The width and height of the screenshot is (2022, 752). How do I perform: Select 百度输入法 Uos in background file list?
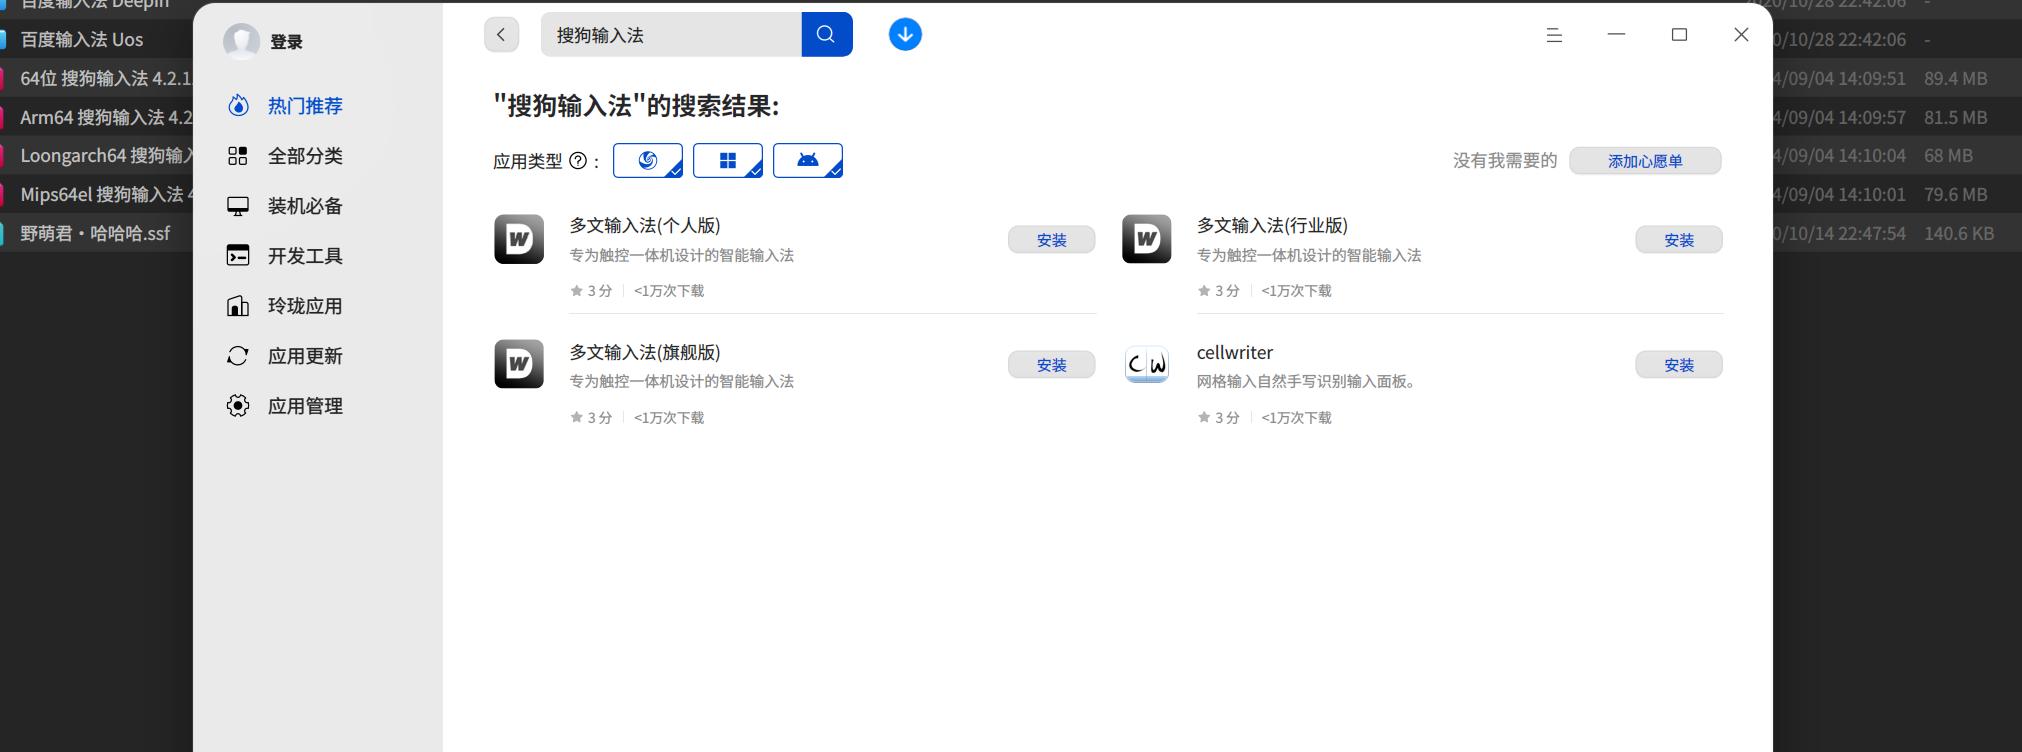tap(82, 40)
